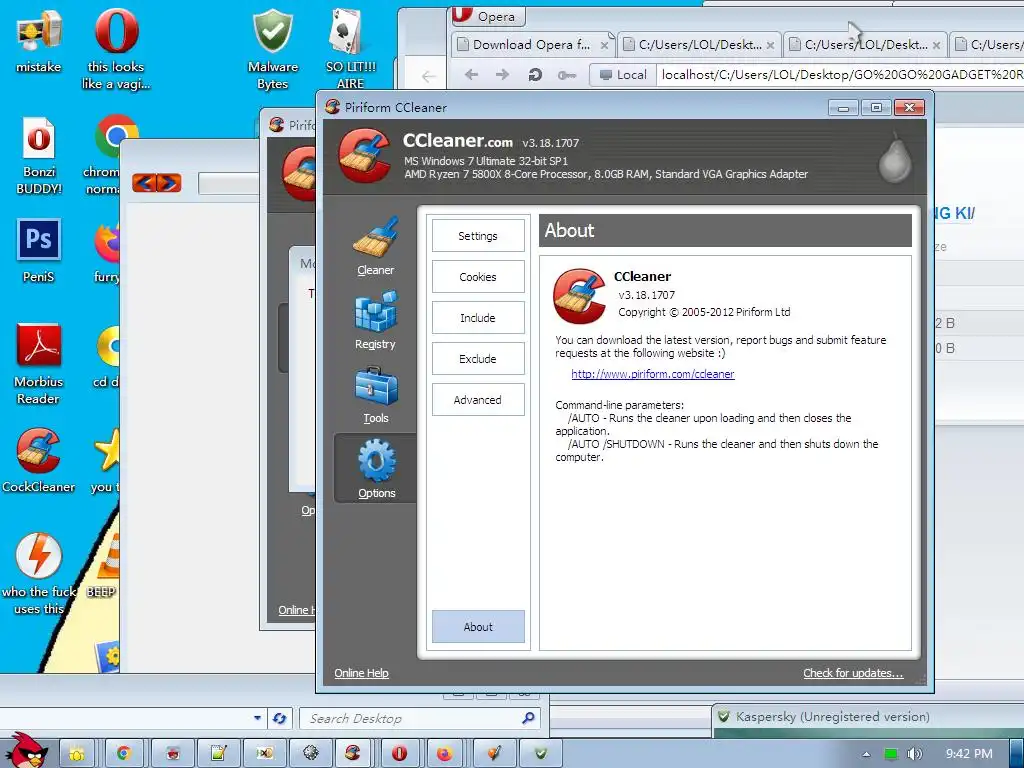Open the 'mistake' desktop icon
Screen dimensions: 1024x768
point(39,39)
